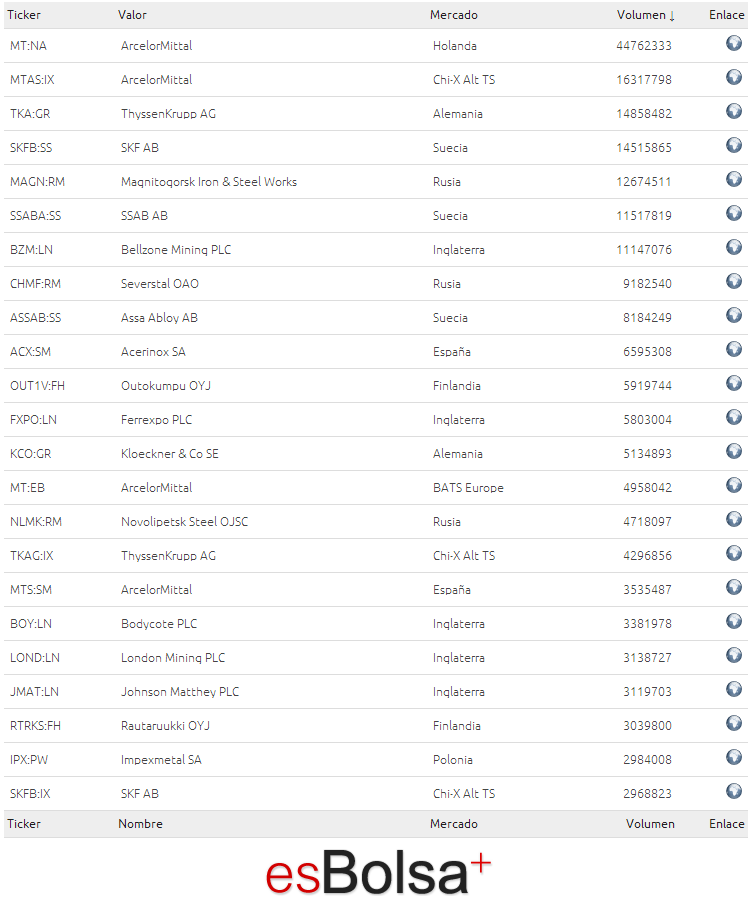
Task: Click the globe icon for Johnson Matthey PLC
Action: [x=734, y=689]
